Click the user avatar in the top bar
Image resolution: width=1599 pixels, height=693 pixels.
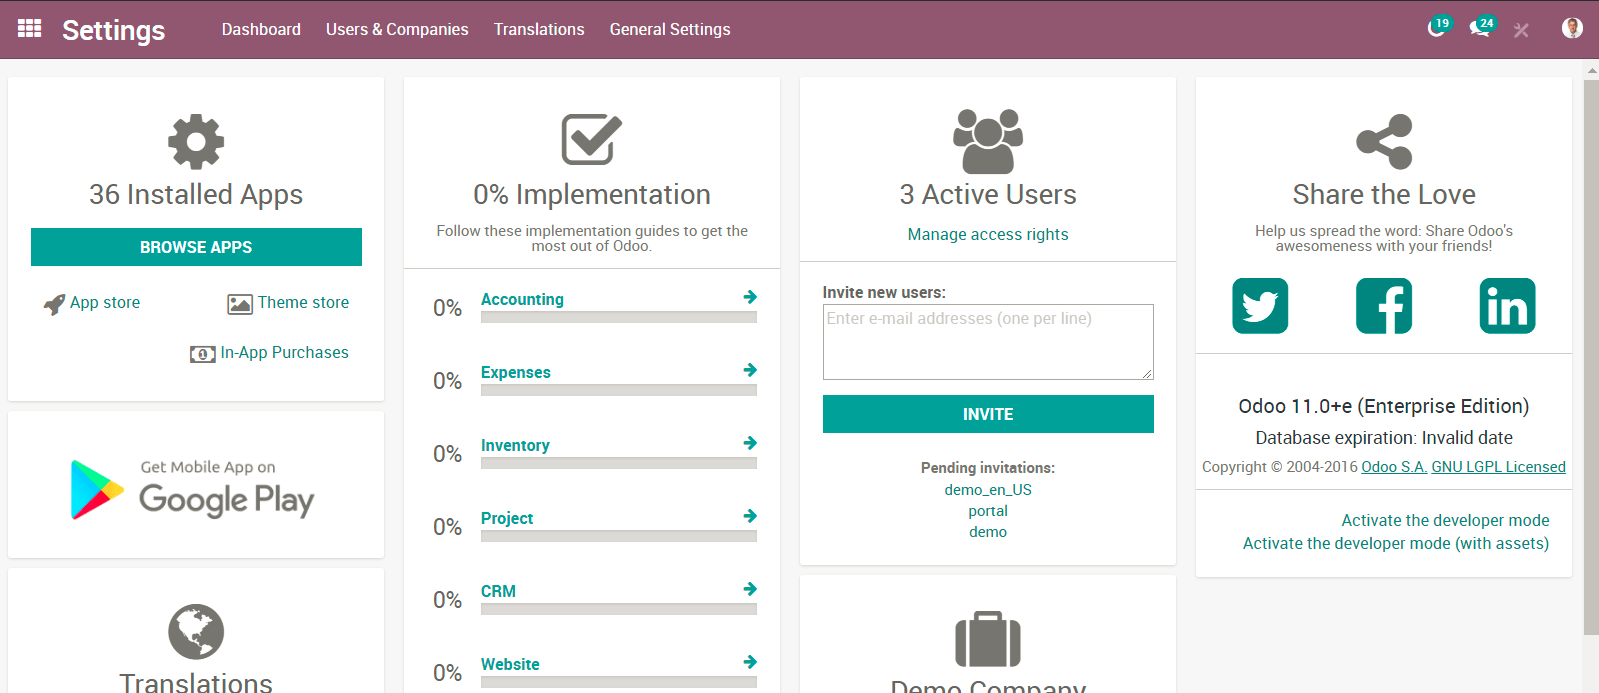click(1572, 29)
